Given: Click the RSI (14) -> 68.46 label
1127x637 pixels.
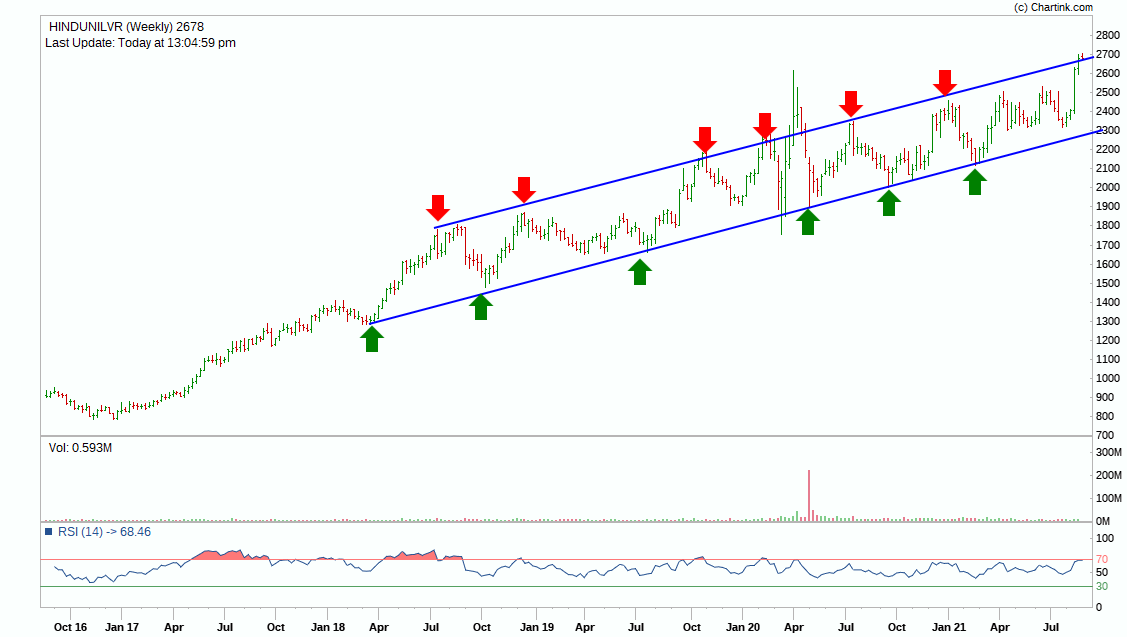Looking at the screenshot, I should (x=104, y=531).
